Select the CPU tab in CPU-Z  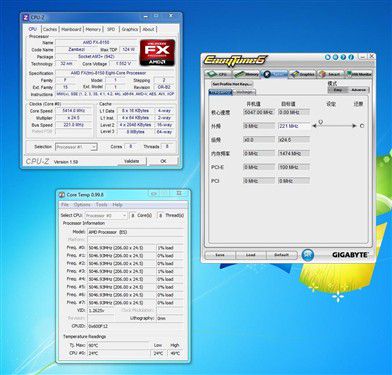(x=33, y=29)
